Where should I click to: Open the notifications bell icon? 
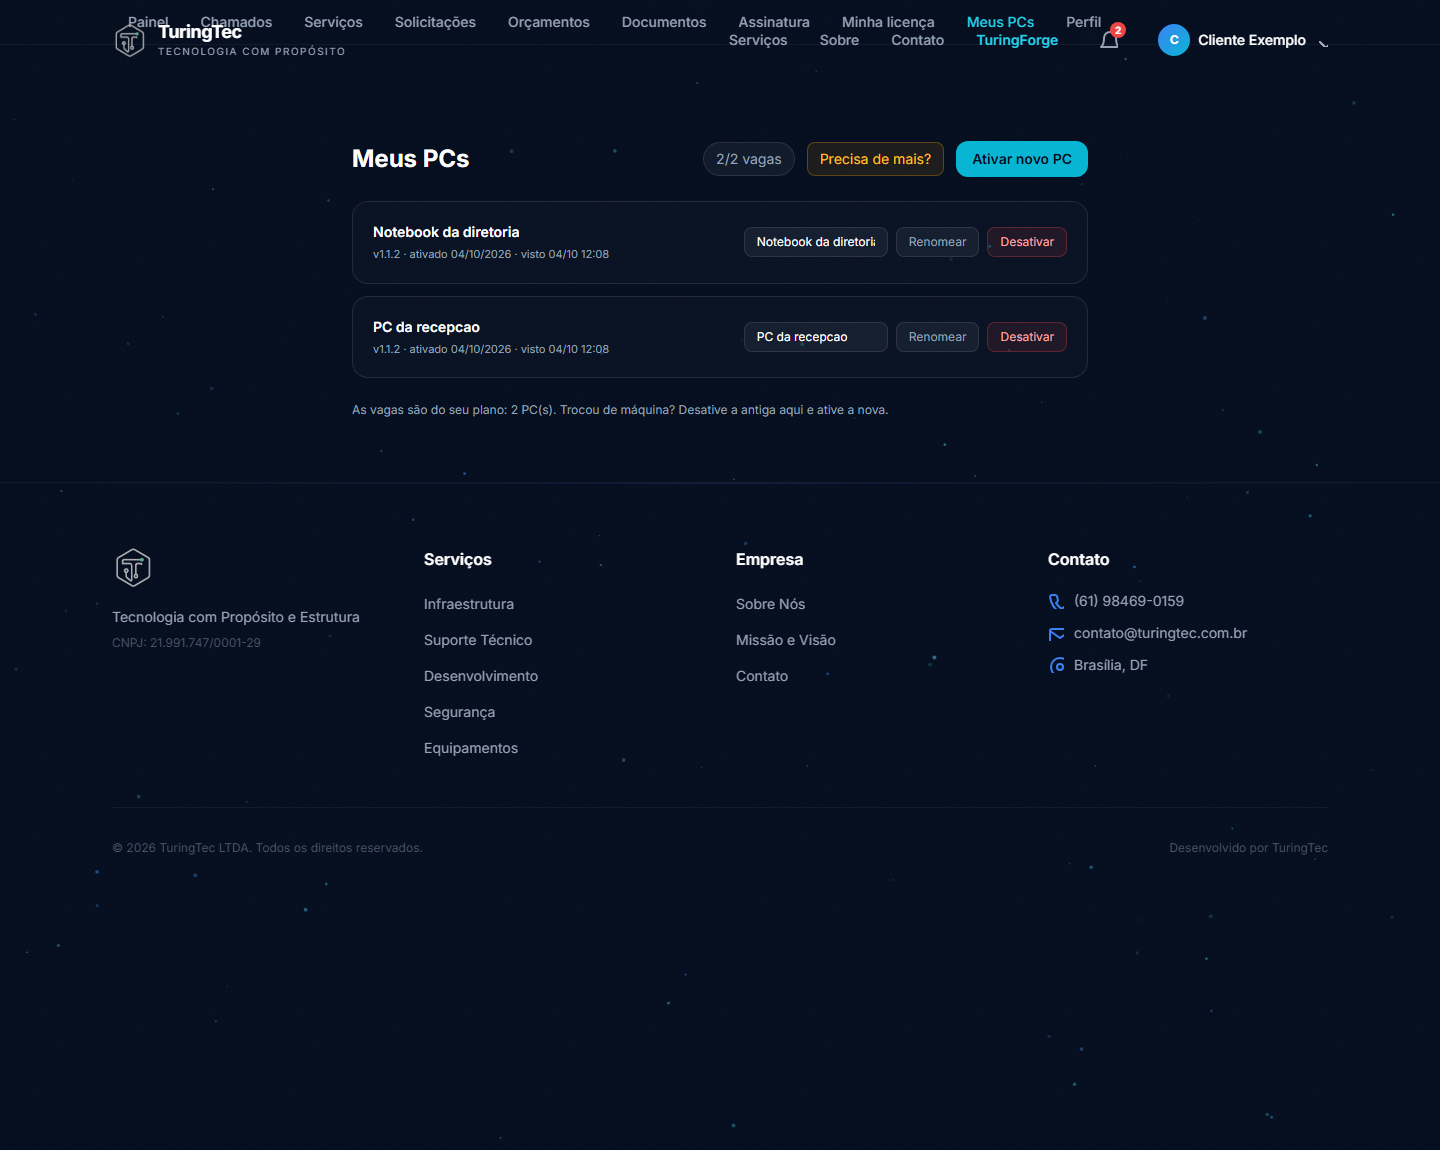click(1109, 40)
